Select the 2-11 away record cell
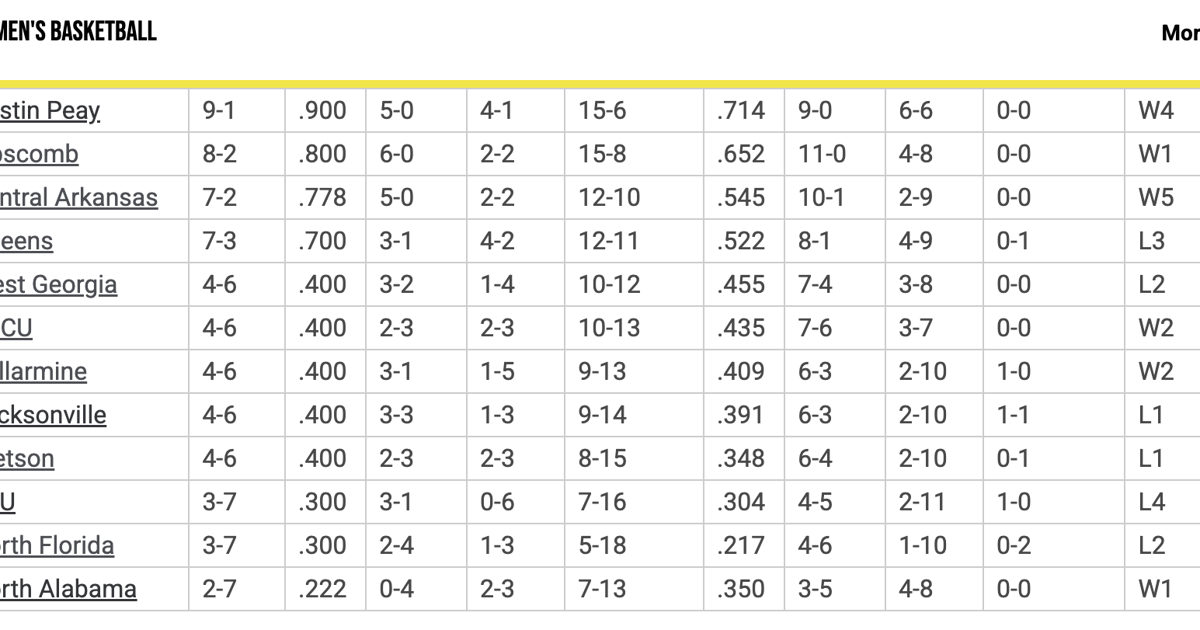1200x630 pixels. tap(922, 502)
